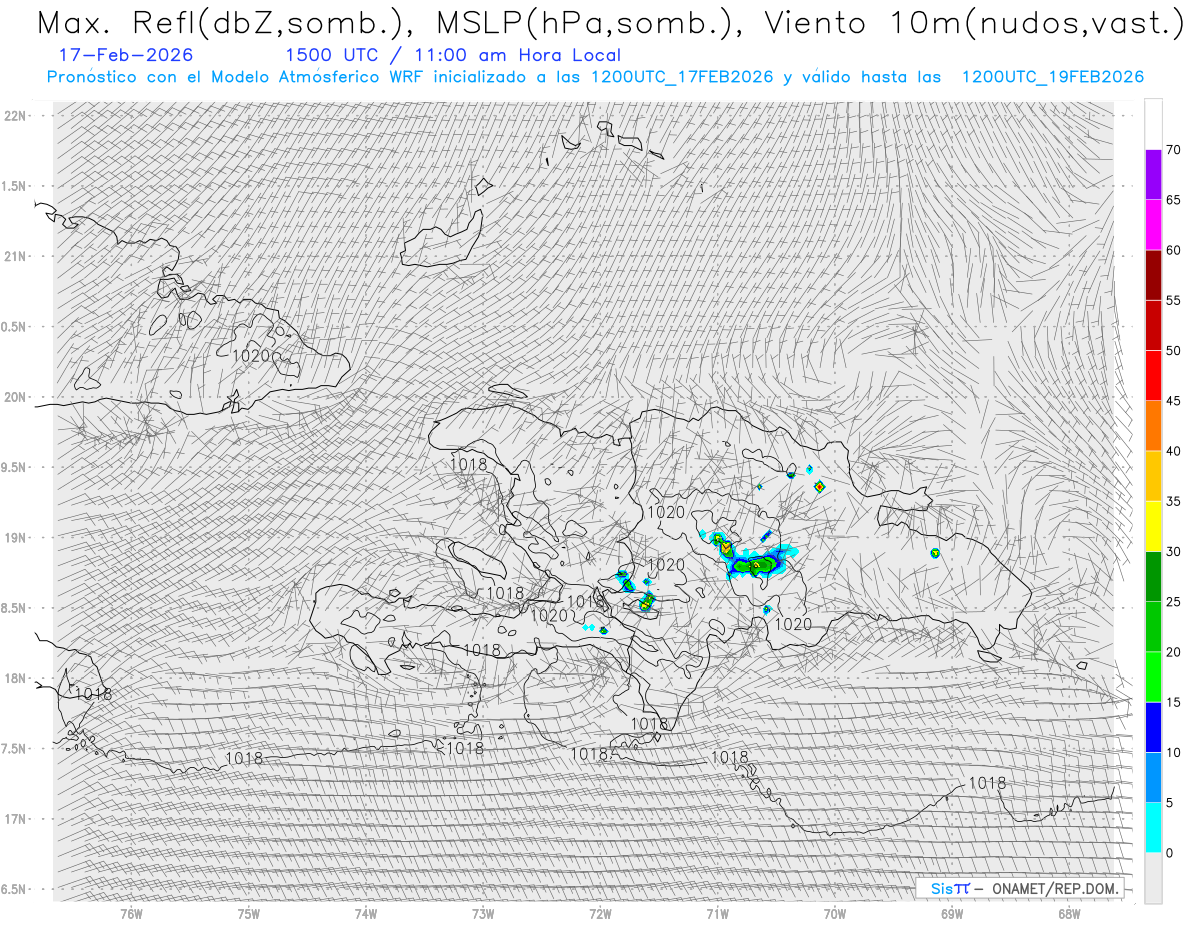This screenshot has width=1200, height=927.
Task: Click the '70W' longitude axis label
Action: coord(835,913)
